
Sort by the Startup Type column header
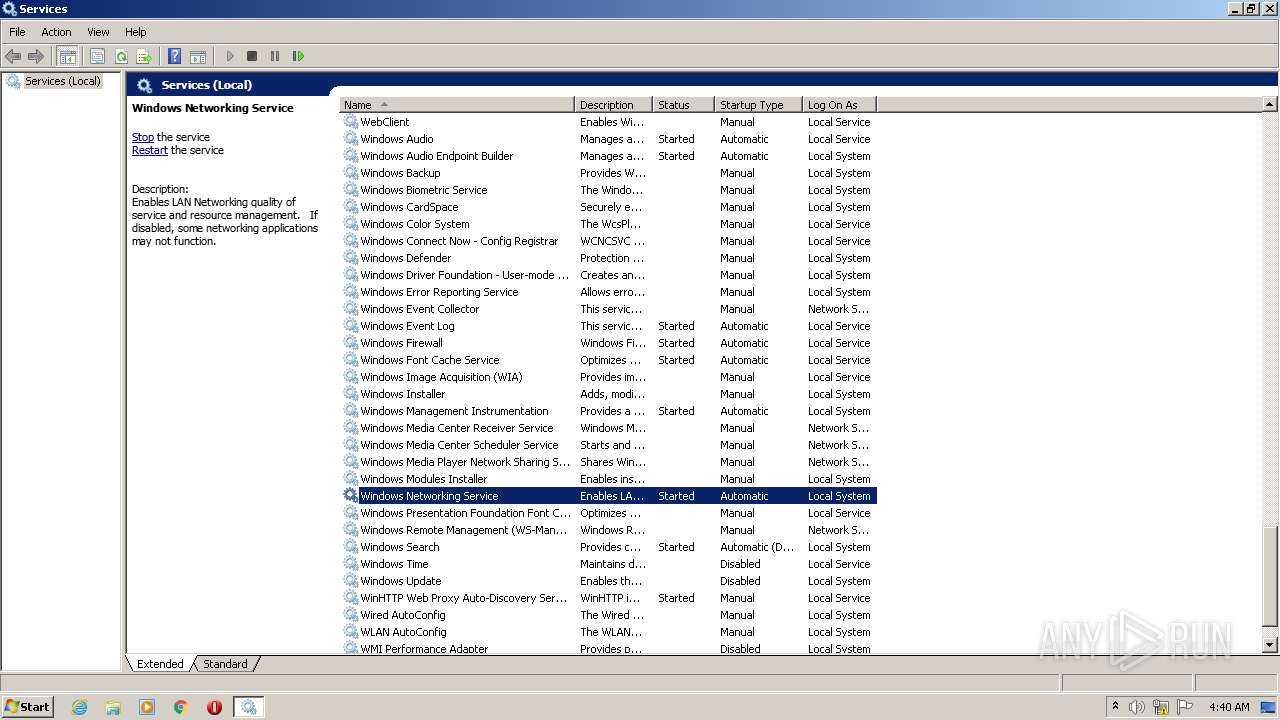(759, 105)
